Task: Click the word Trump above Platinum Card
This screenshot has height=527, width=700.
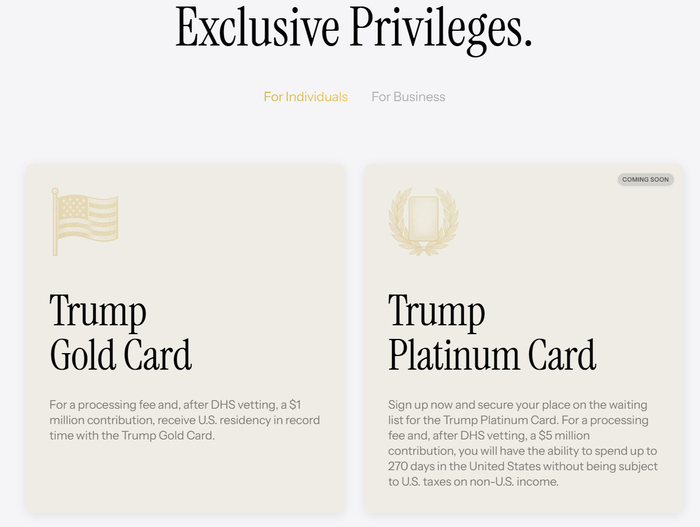Action: coord(437,311)
